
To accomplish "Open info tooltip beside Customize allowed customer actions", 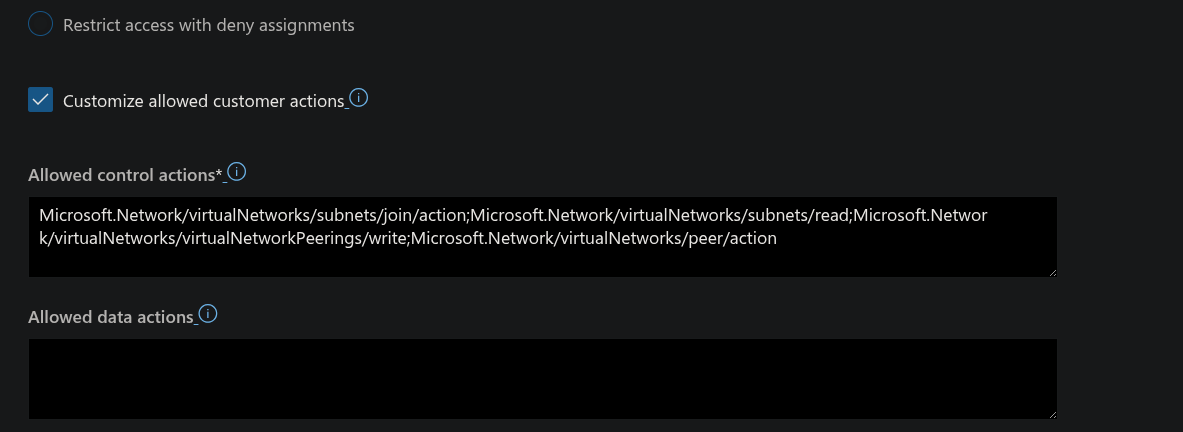I will click(x=359, y=98).
